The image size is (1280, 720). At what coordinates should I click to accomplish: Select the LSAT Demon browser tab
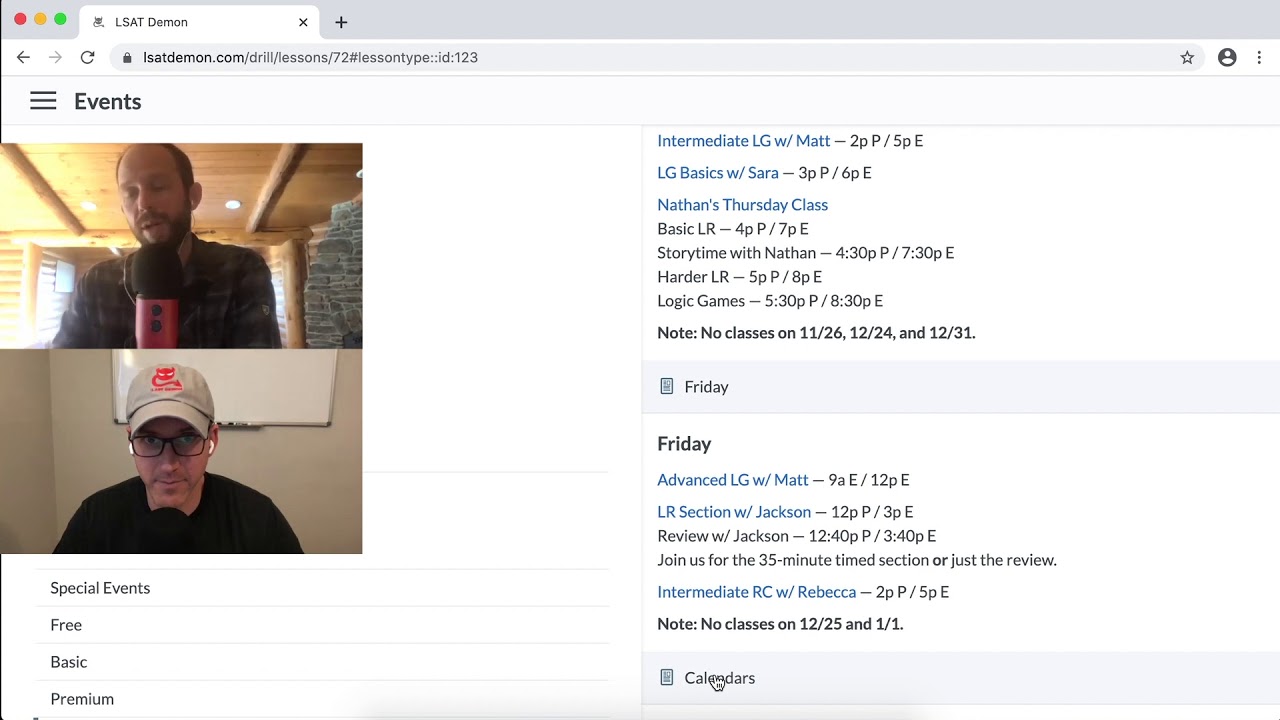tap(200, 22)
